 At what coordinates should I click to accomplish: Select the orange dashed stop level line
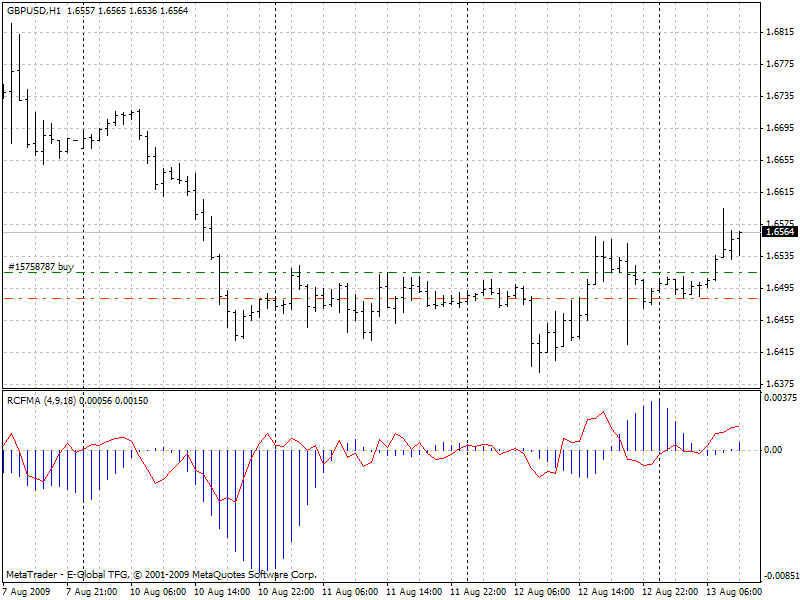(382, 298)
